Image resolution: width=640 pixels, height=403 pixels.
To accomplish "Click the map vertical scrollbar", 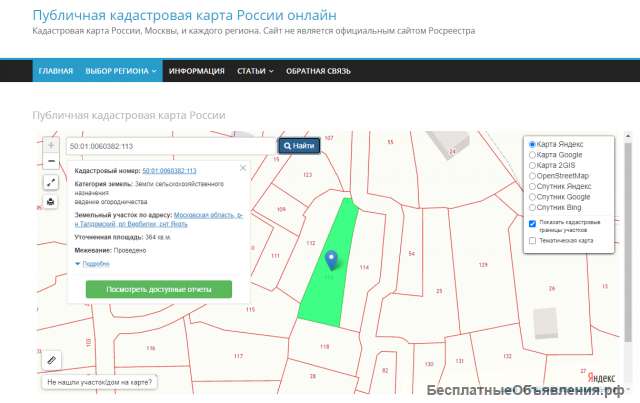I will point(628,241).
